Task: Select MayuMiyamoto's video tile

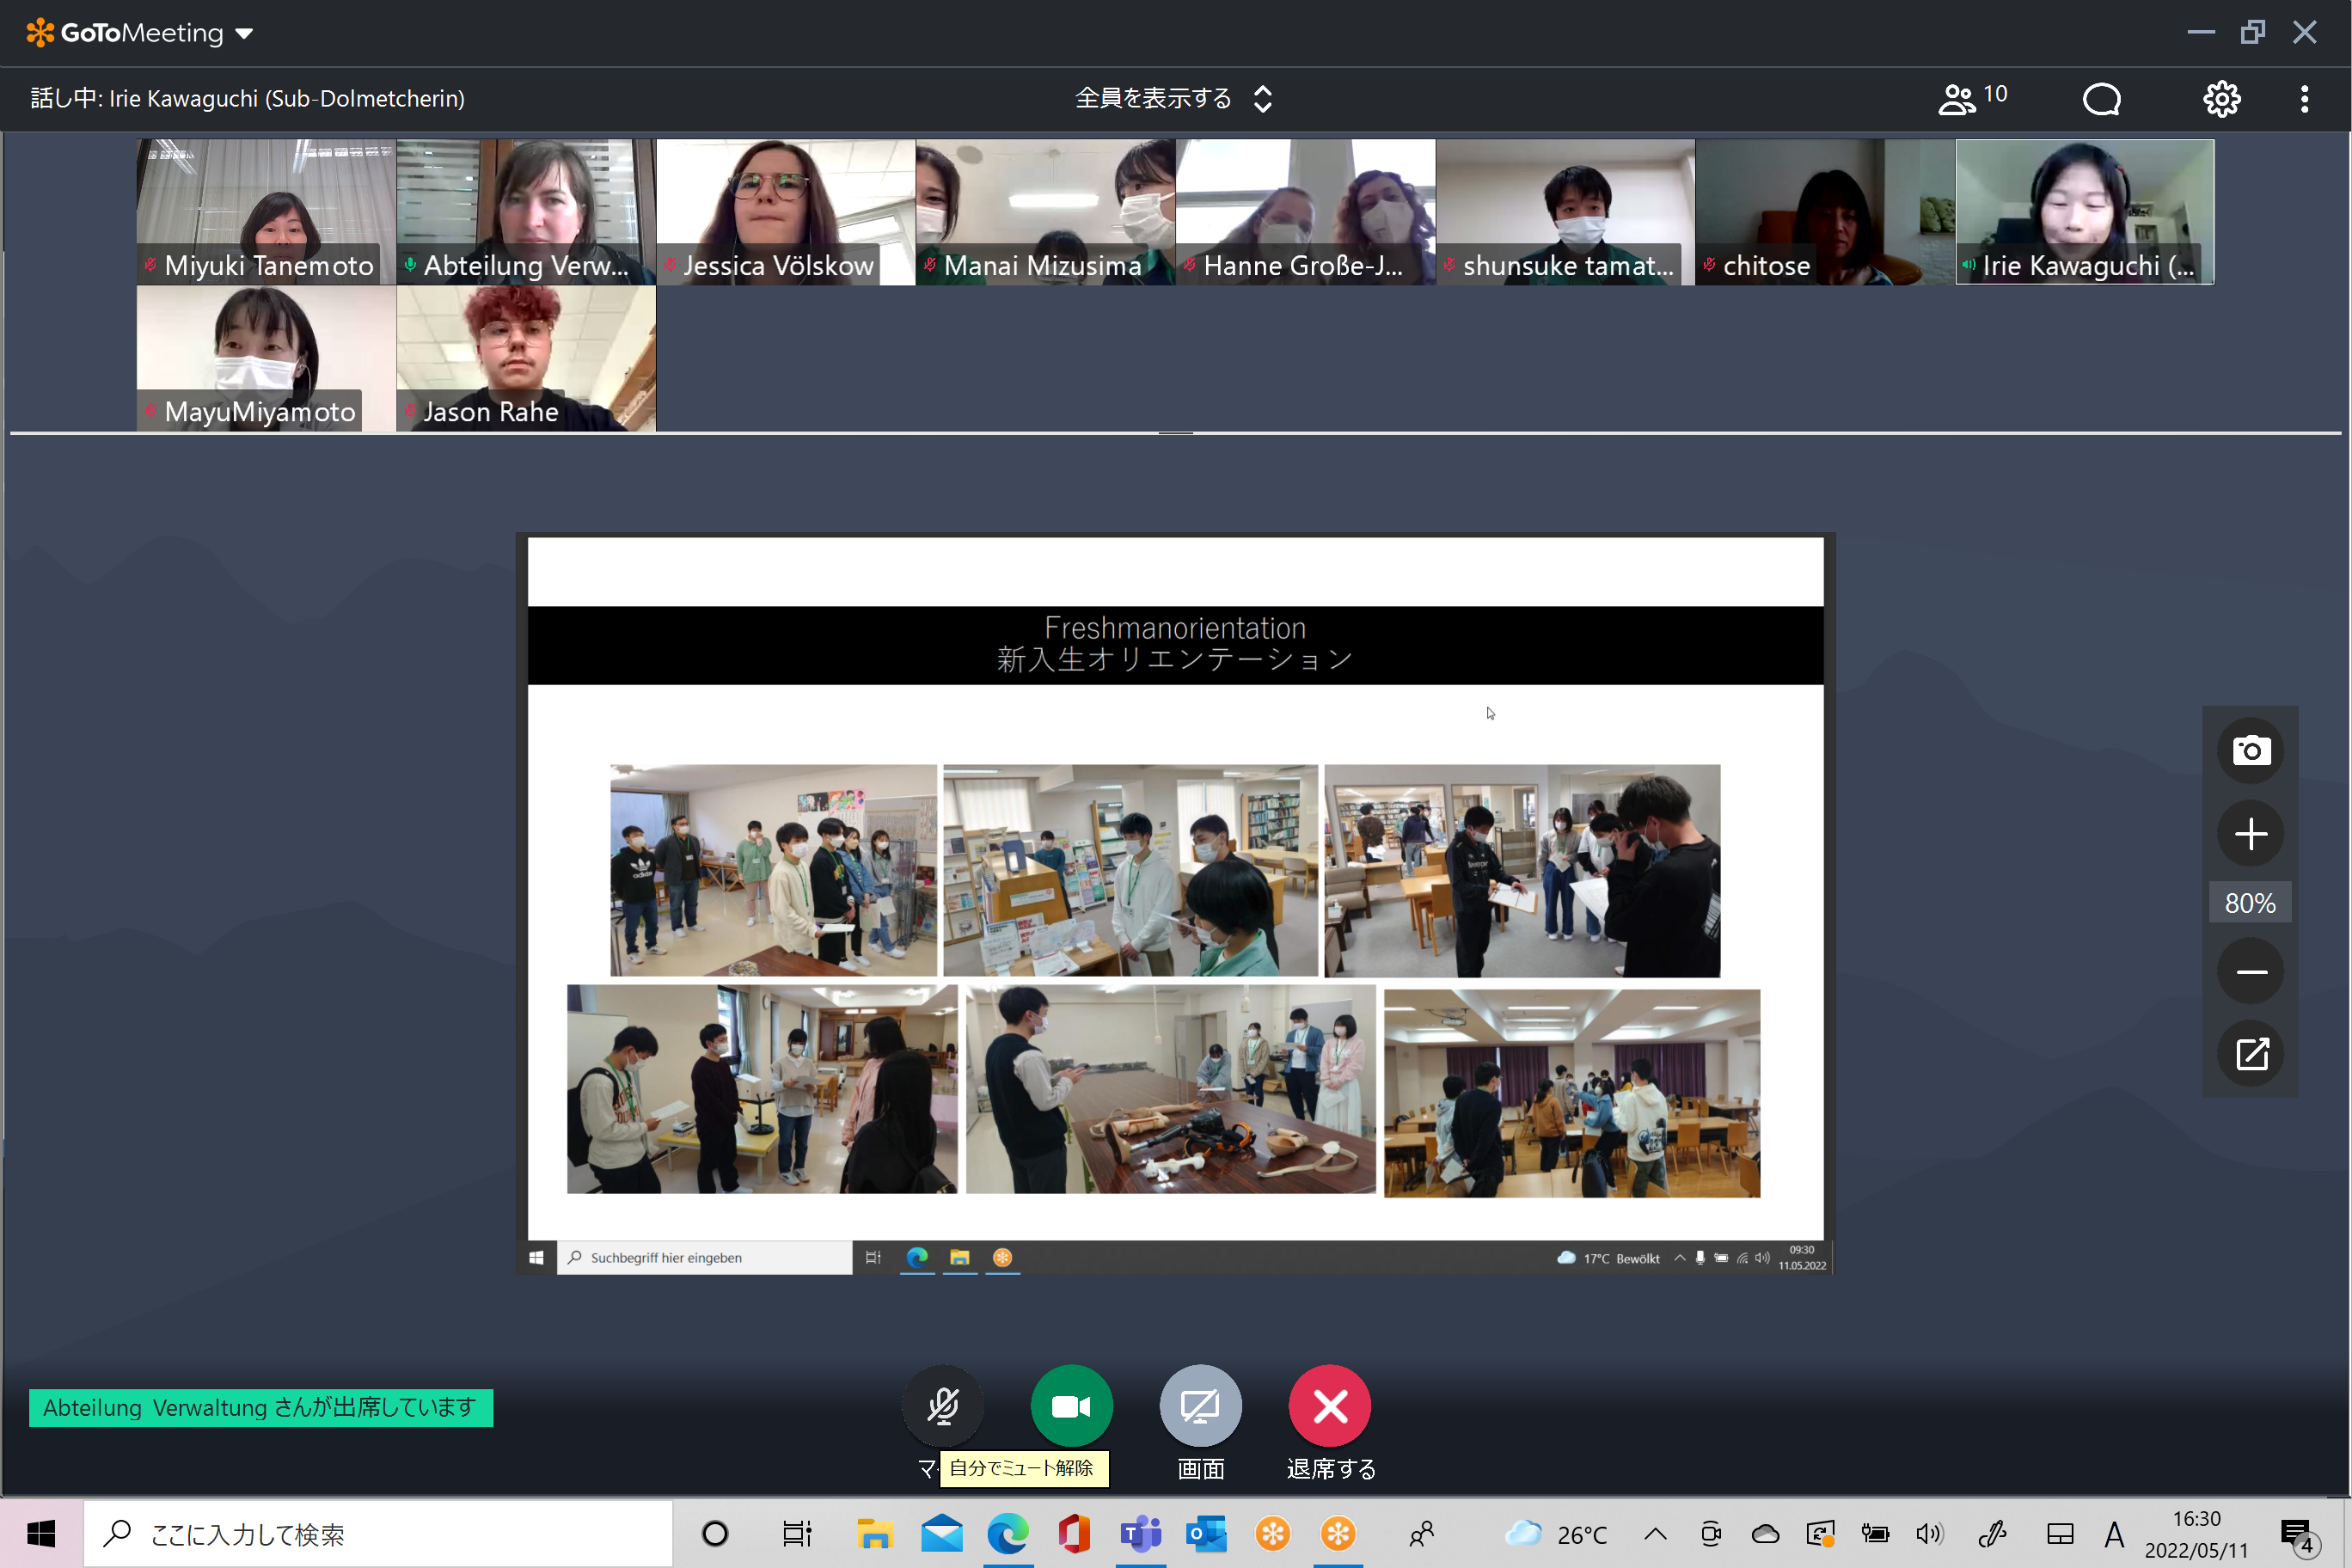Action: (x=266, y=359)
